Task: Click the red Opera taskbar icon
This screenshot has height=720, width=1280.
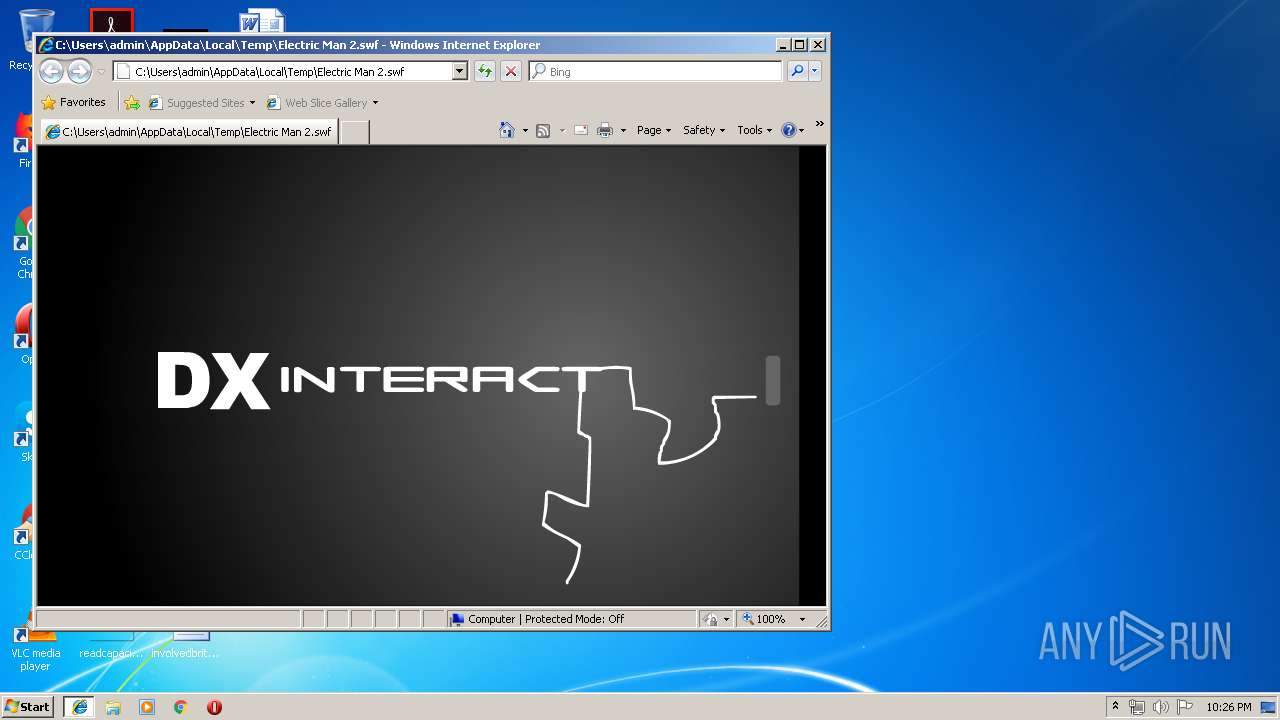Action: pyautogui.click(x=214, y=707)
